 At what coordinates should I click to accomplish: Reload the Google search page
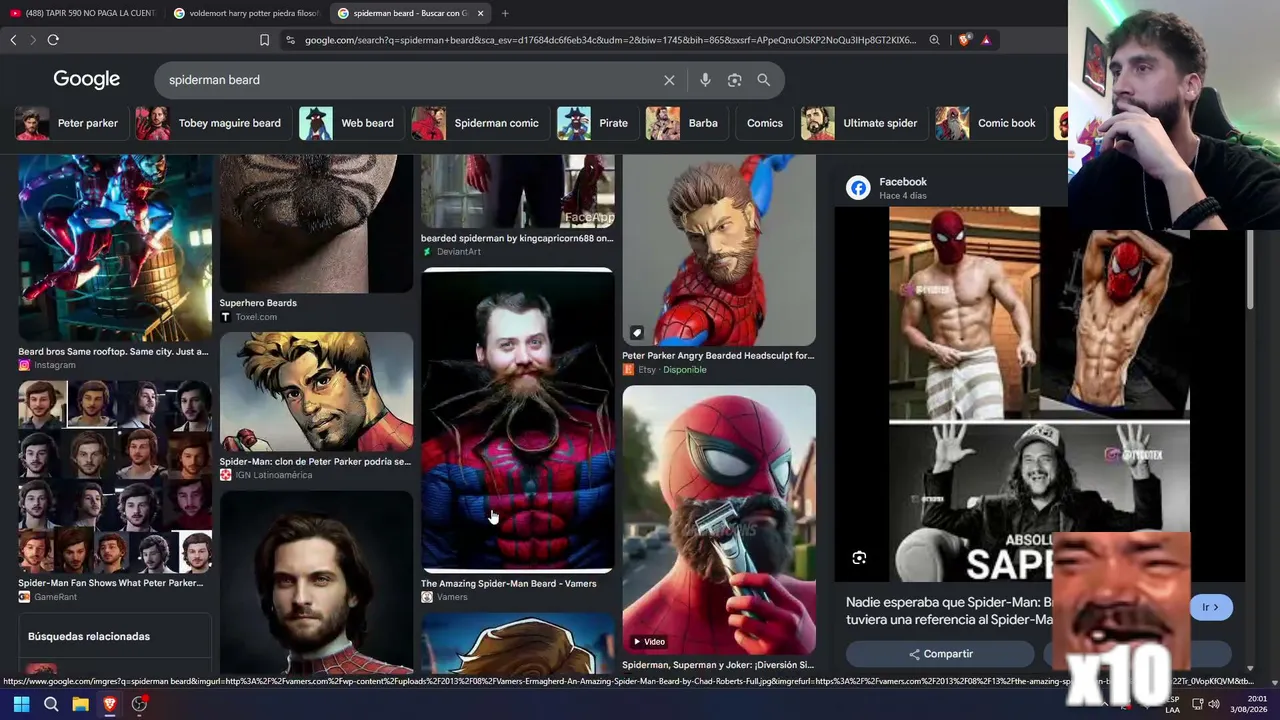click(x=53, y=40)
